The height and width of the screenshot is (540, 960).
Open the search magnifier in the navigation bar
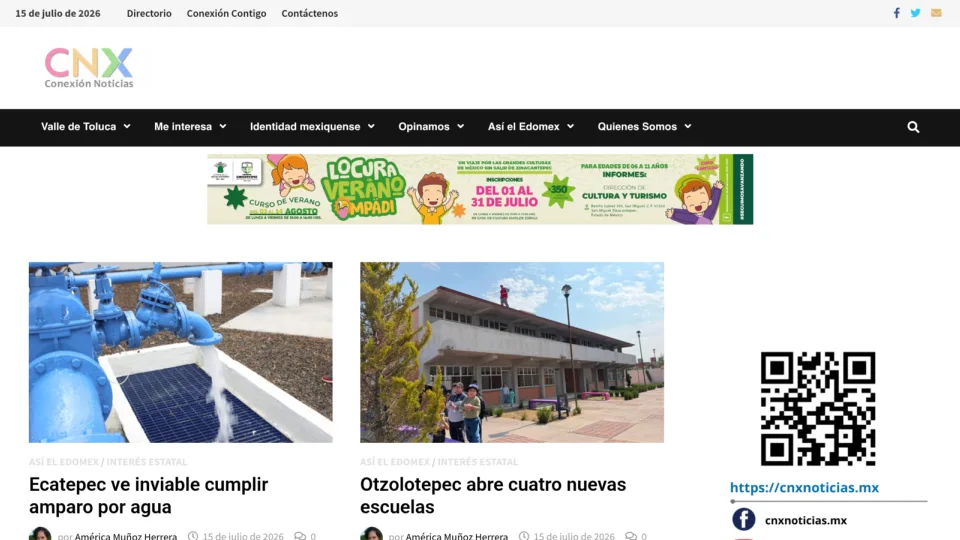(913, 127)
